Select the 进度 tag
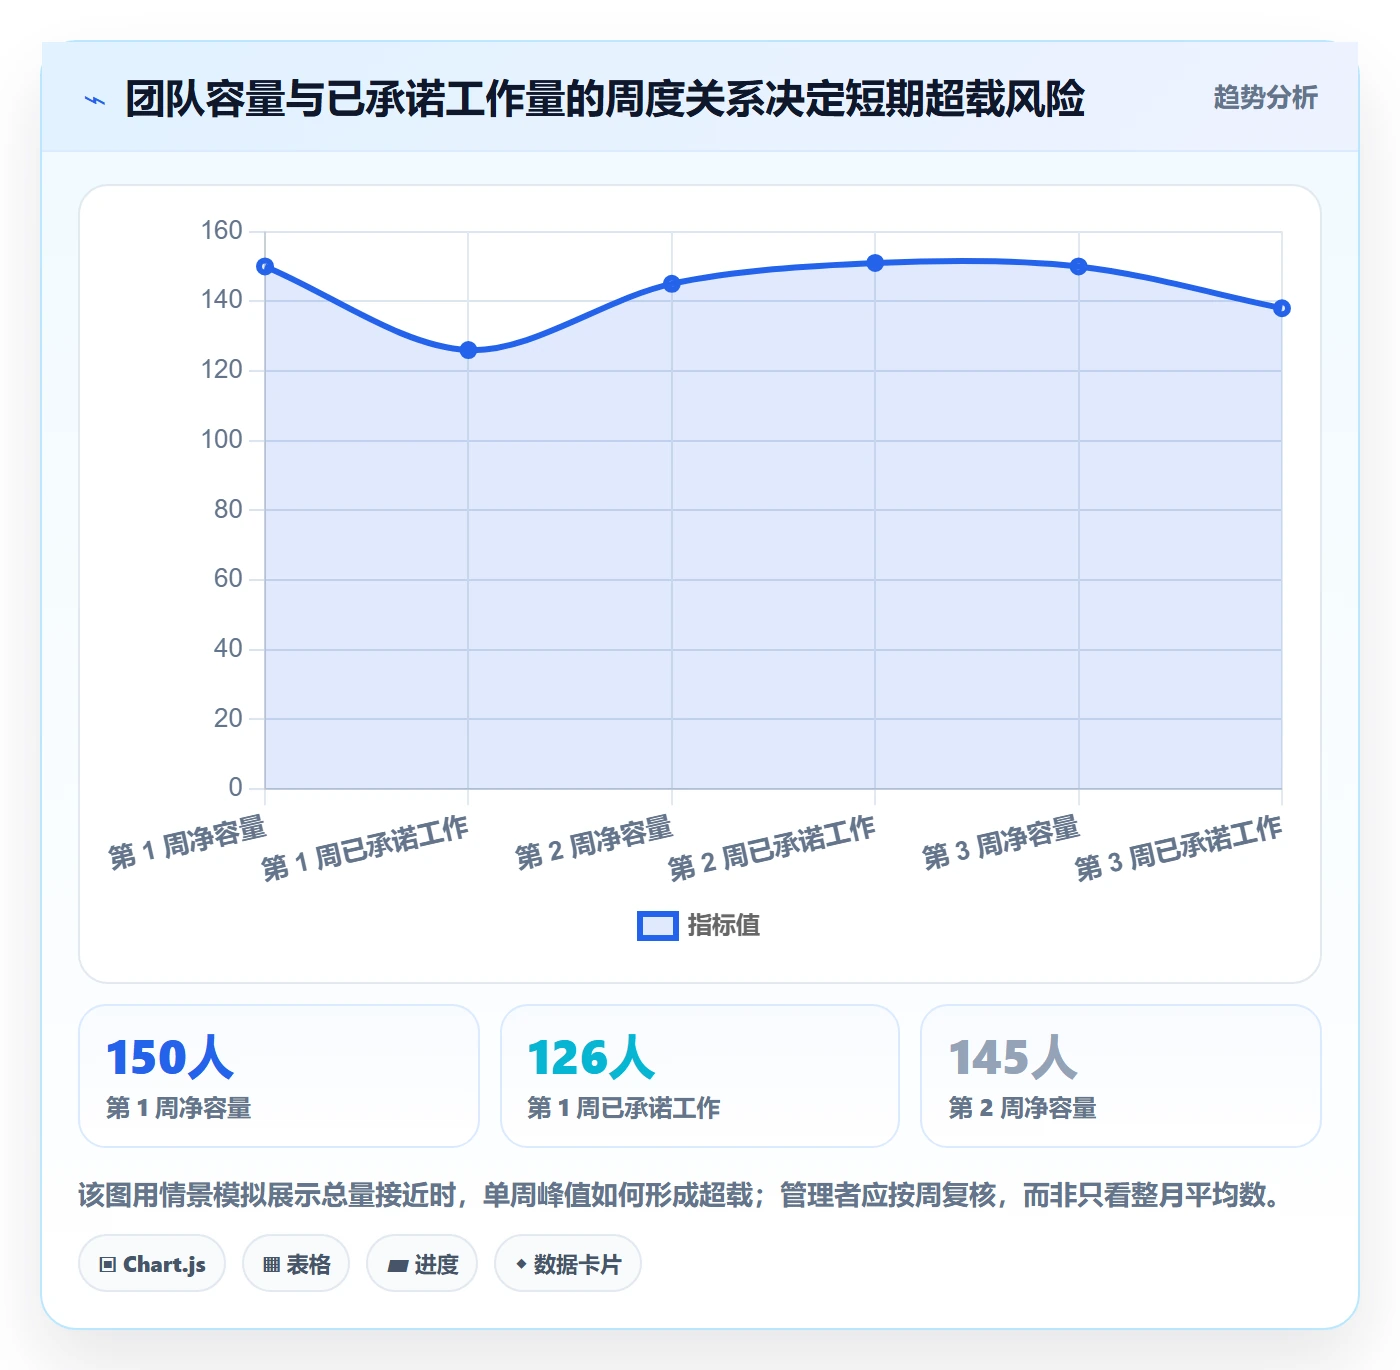This screenshot has height=1370, width=1400. point(422,1264)
